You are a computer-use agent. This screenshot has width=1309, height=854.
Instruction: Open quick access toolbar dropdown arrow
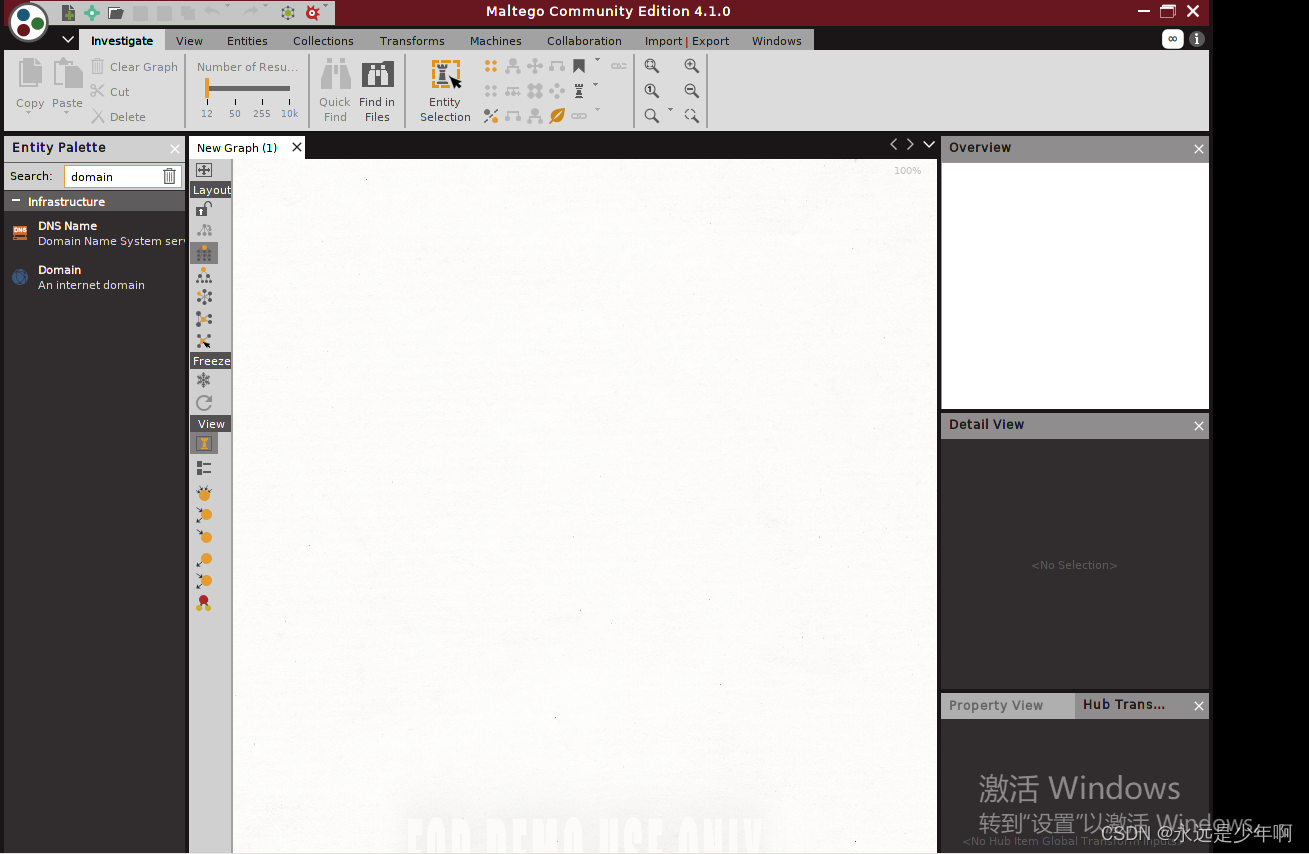click(326, 8)
